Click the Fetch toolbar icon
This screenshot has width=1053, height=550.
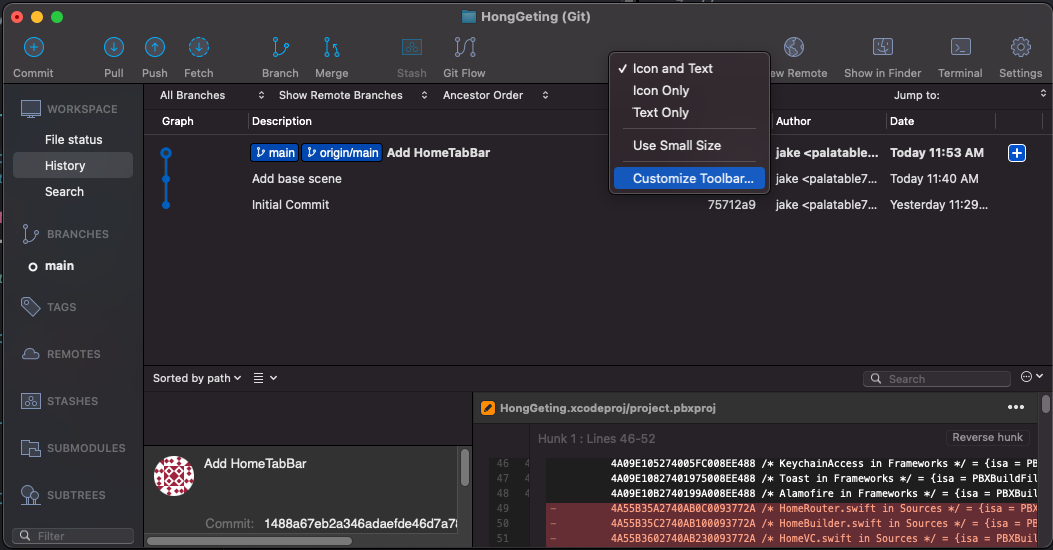[199, 48]
